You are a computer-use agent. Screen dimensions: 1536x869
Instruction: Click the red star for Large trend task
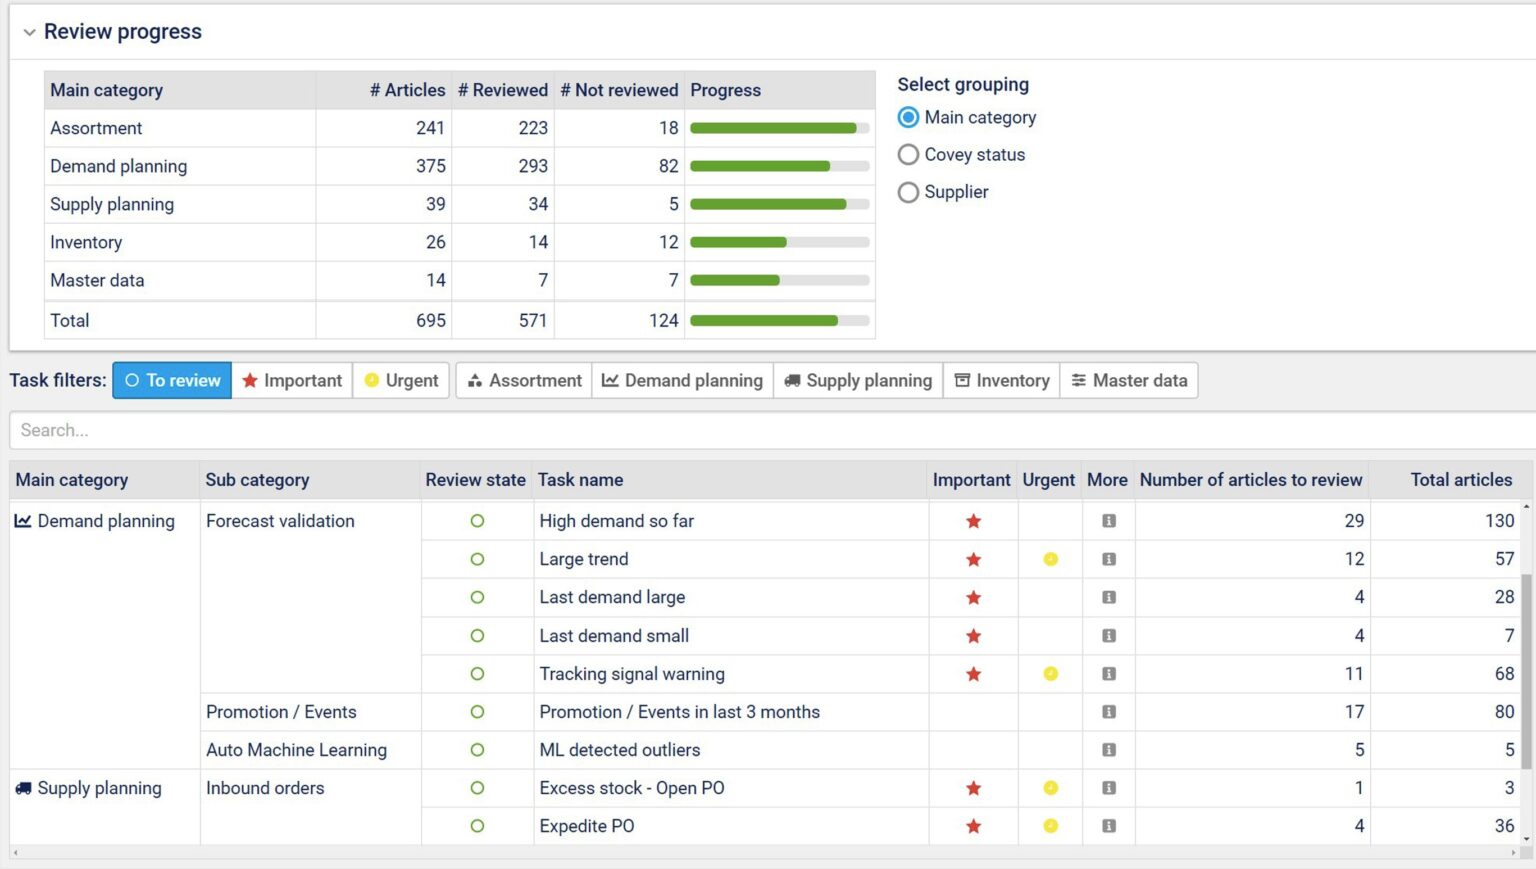[973, 560]
